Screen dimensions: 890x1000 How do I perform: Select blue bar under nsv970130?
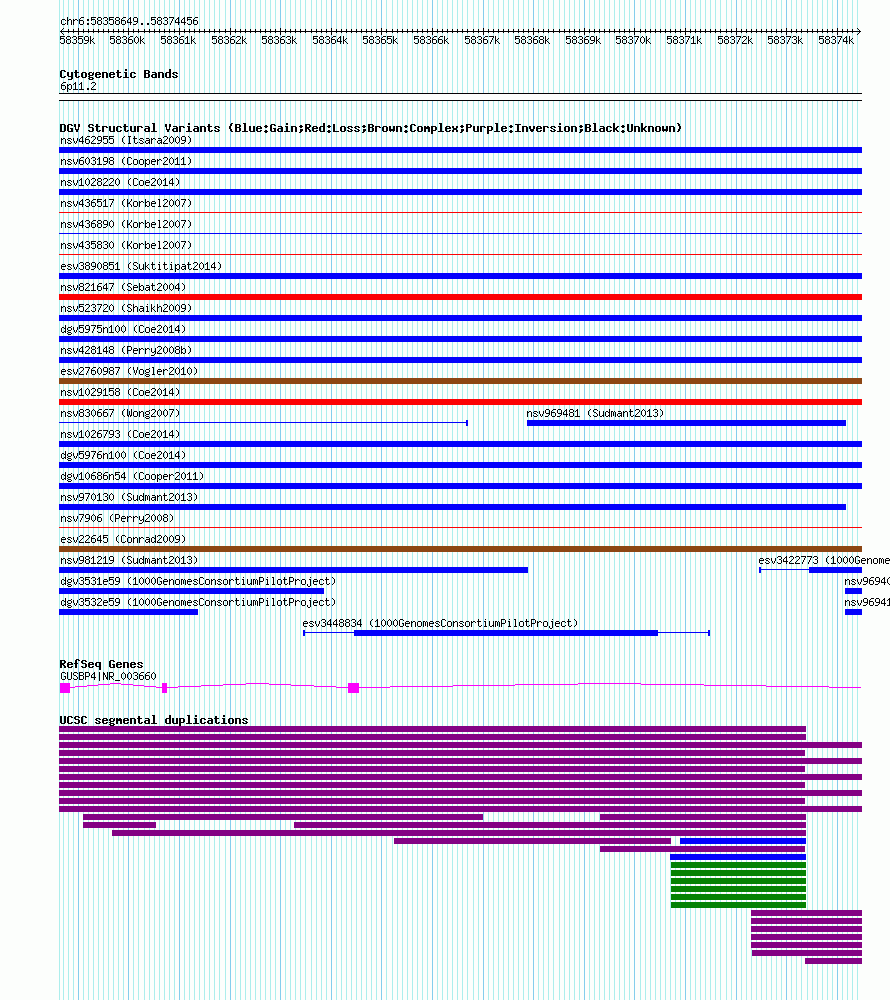pos(453,508)
